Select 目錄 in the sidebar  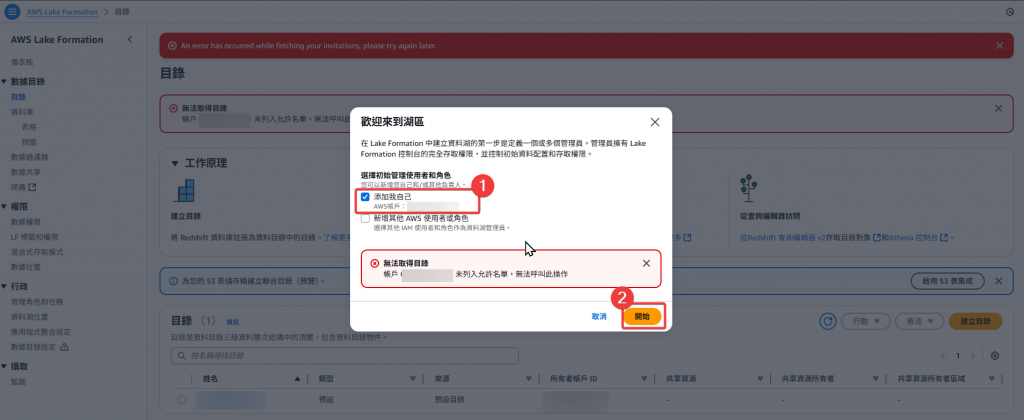point(18,97)
